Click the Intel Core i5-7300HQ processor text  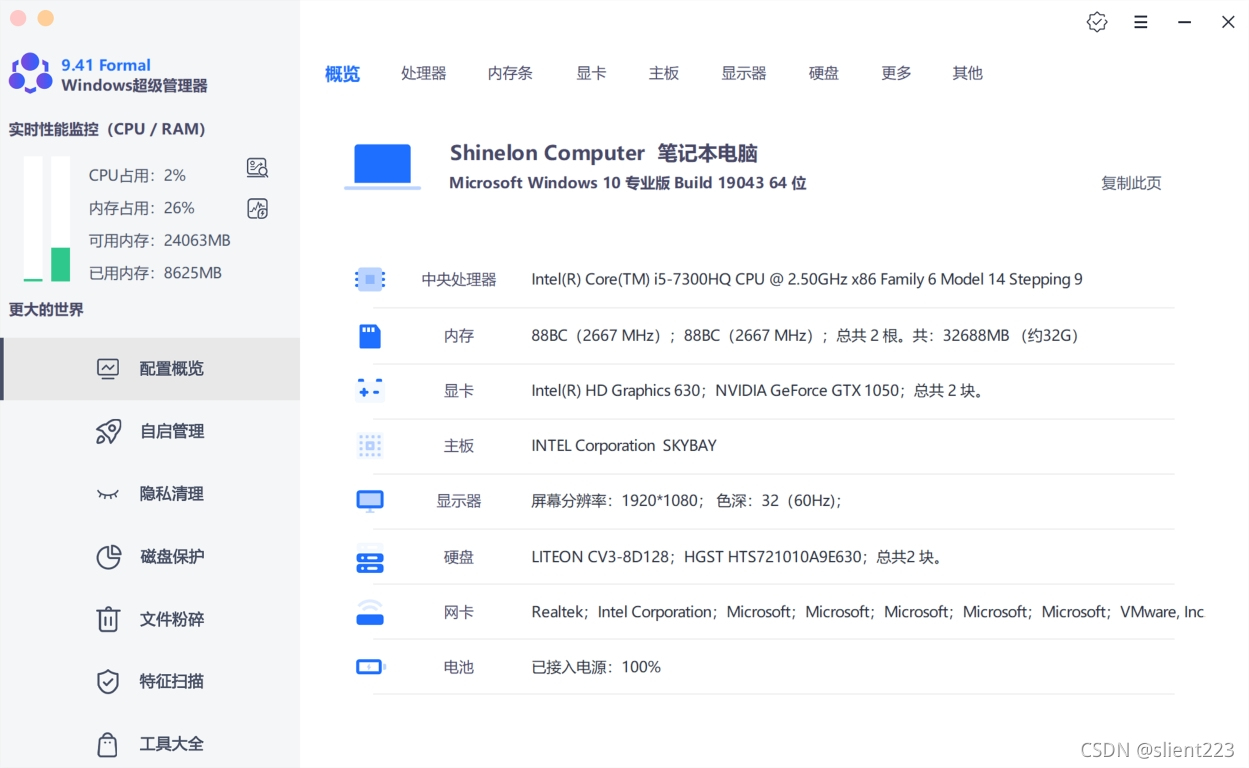pyautogui.click(x=807, y=280)
